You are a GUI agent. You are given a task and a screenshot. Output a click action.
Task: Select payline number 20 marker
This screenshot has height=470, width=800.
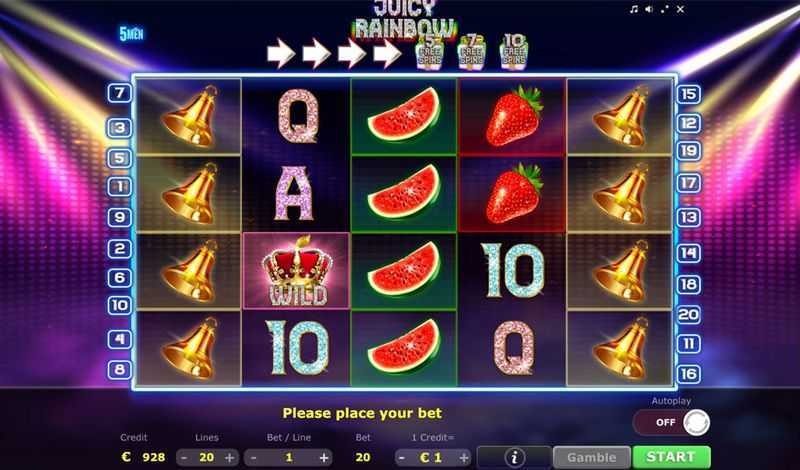tap(688, 314)
